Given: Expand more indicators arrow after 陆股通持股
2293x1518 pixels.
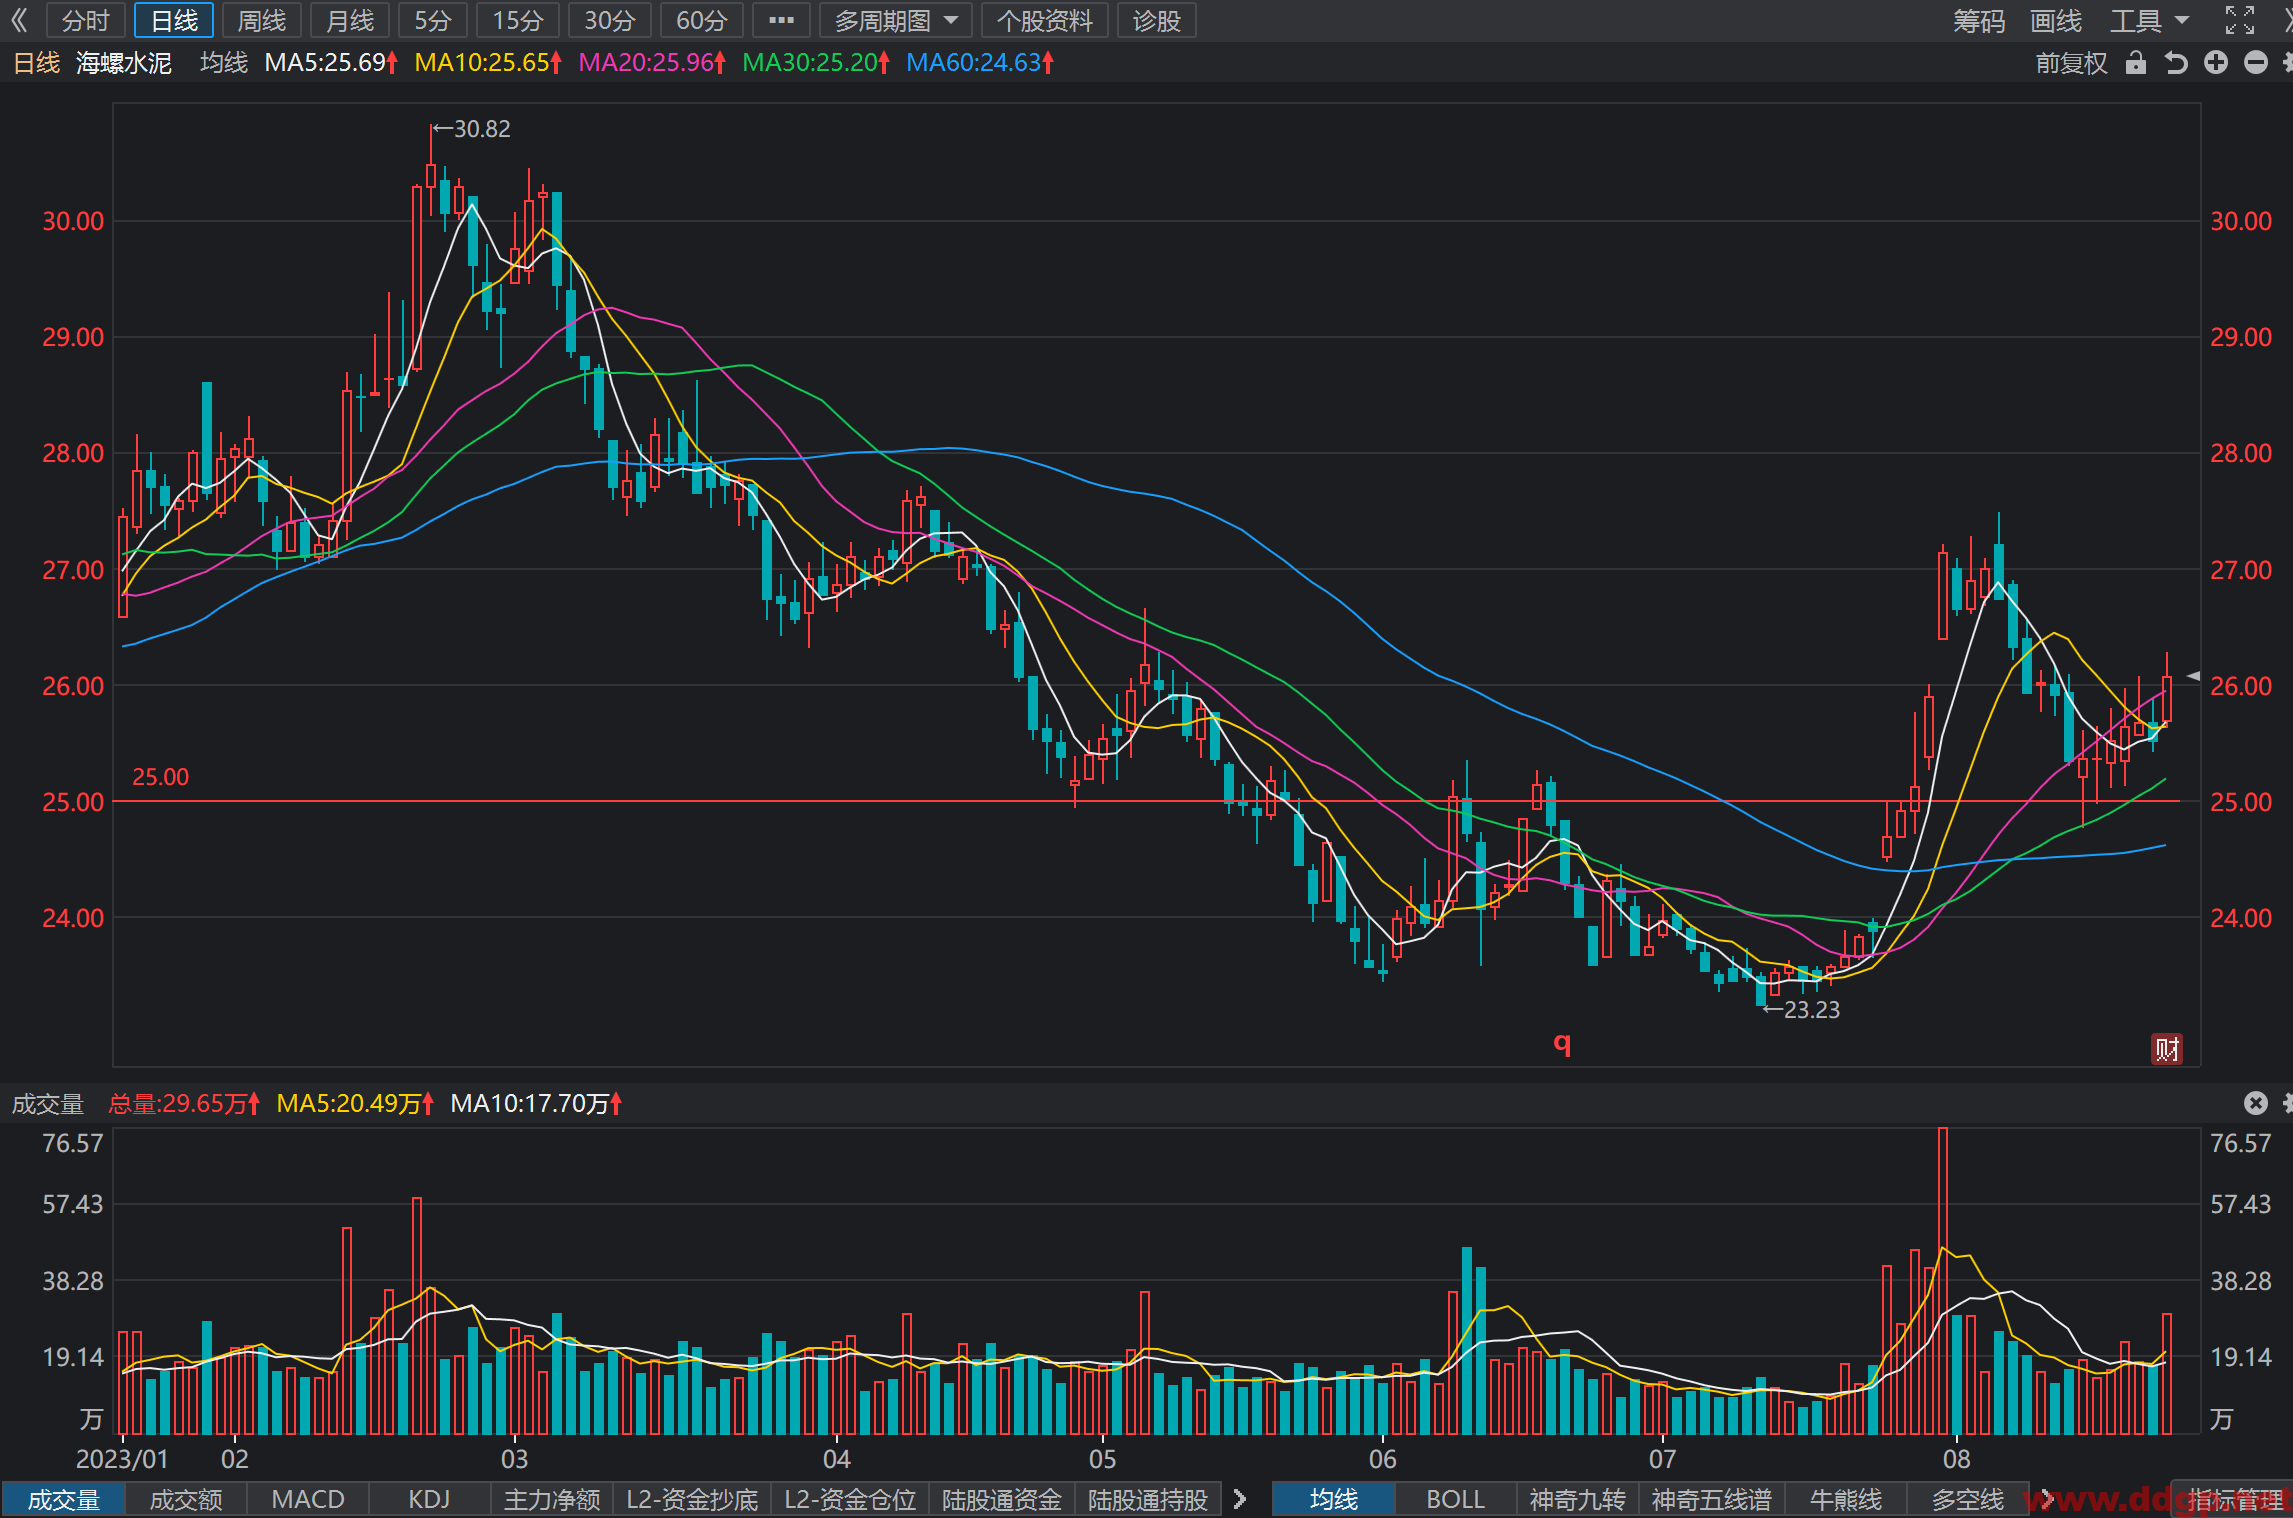Looking at the screenshot, I should (1240, 1499).
